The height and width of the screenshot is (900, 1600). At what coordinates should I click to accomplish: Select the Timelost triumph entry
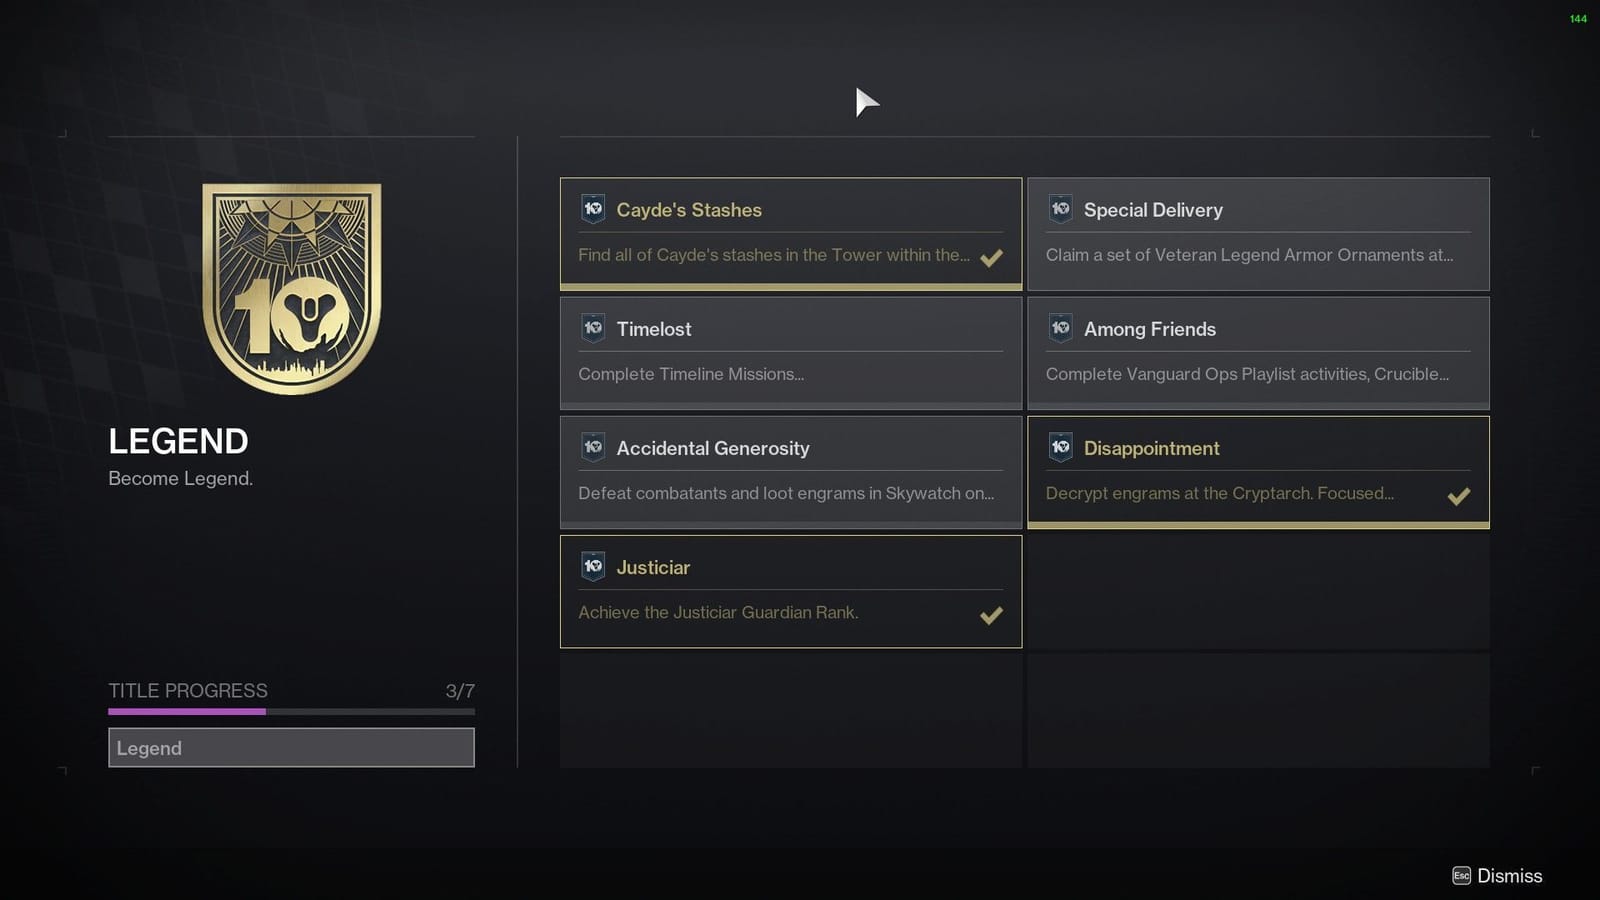(x=790, y=351)
